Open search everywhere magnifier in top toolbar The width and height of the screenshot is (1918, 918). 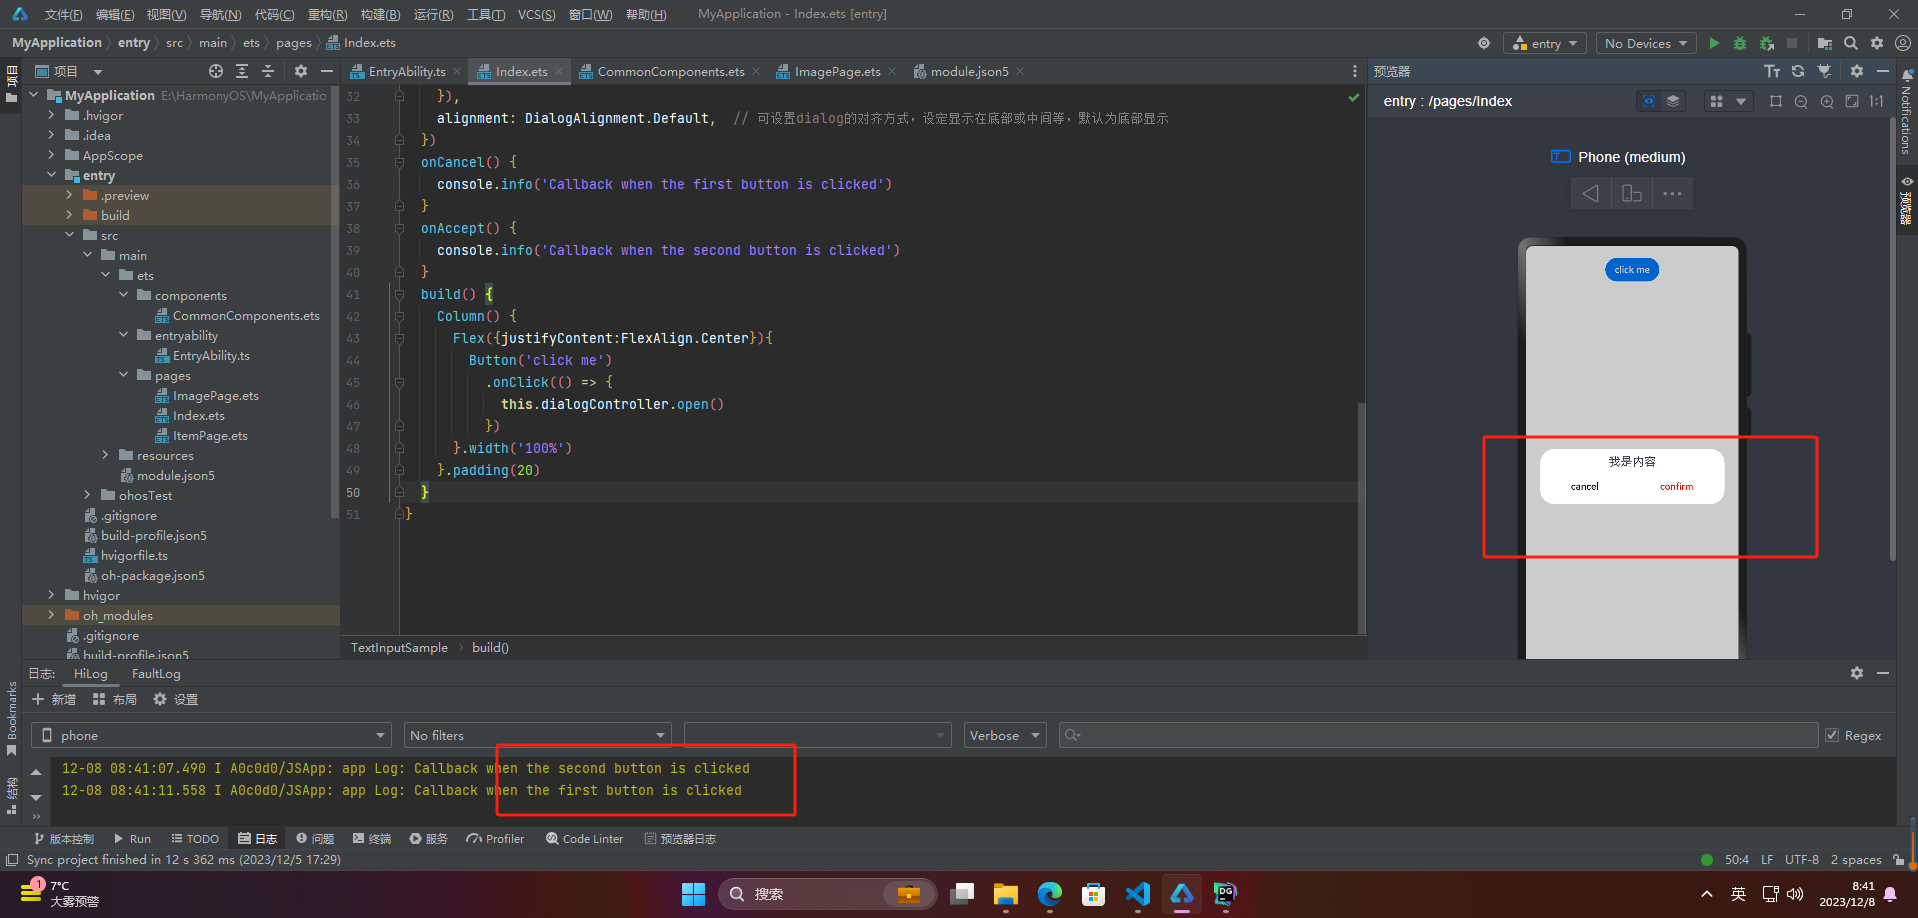click(x=1851, y=43)
